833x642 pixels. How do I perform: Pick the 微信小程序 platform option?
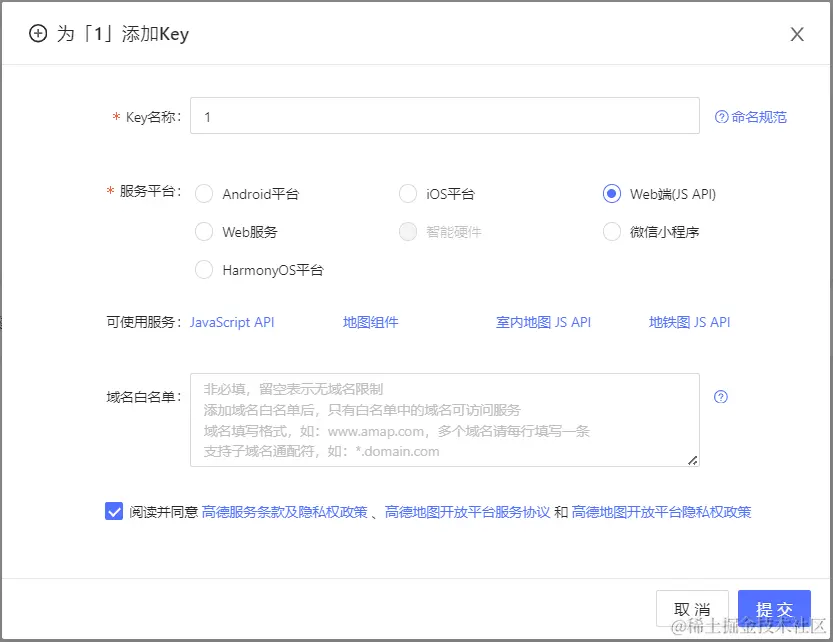pos(612,232)
